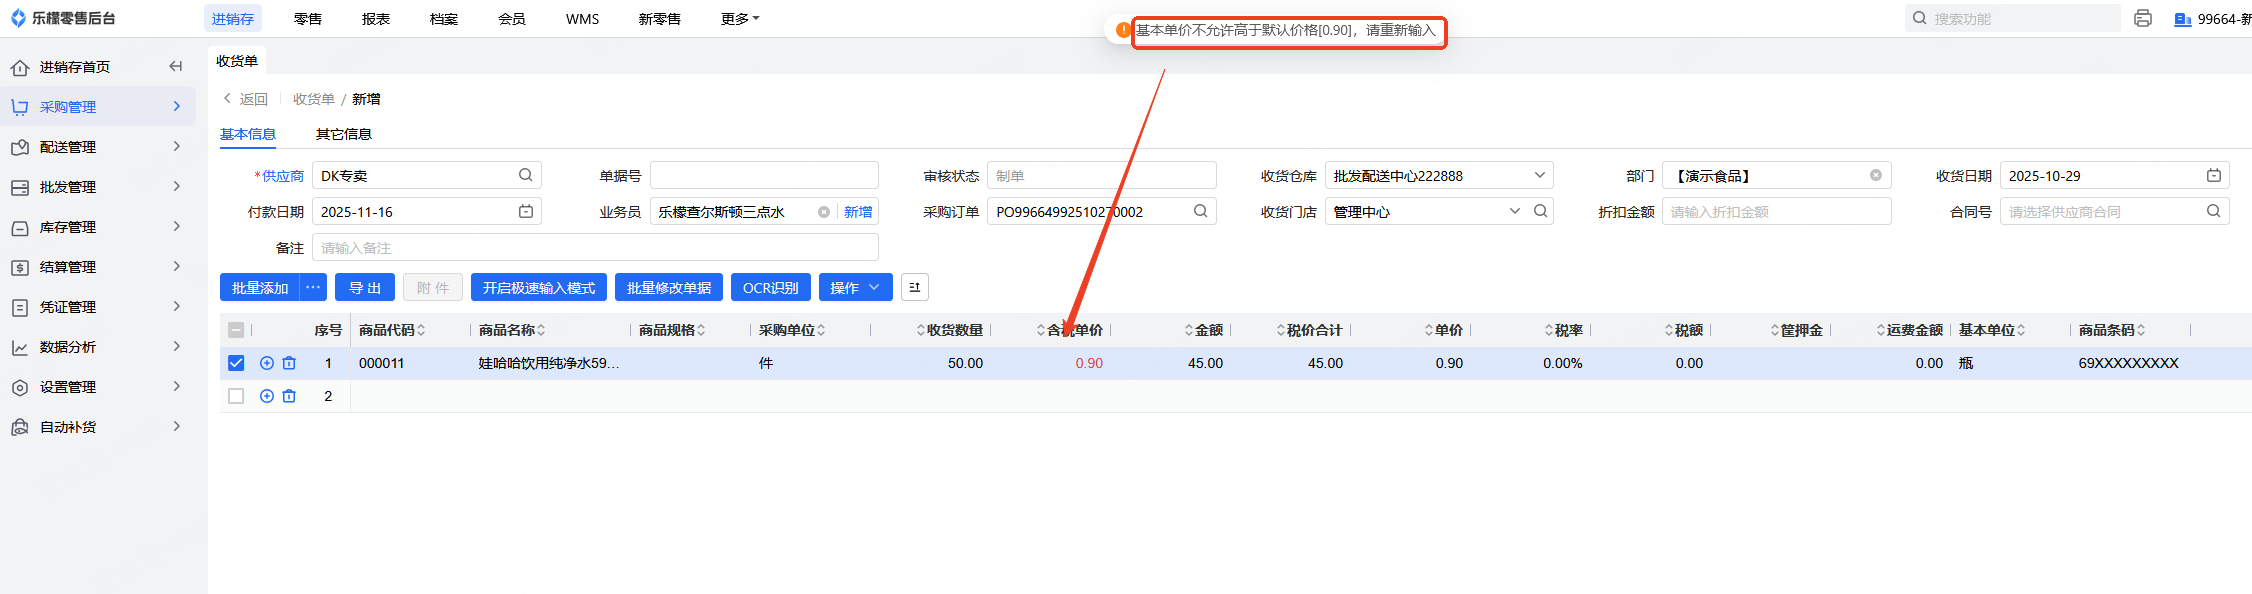Click the 新增 link next to 业务员
2252x594 pixels.
coord(858,212)
